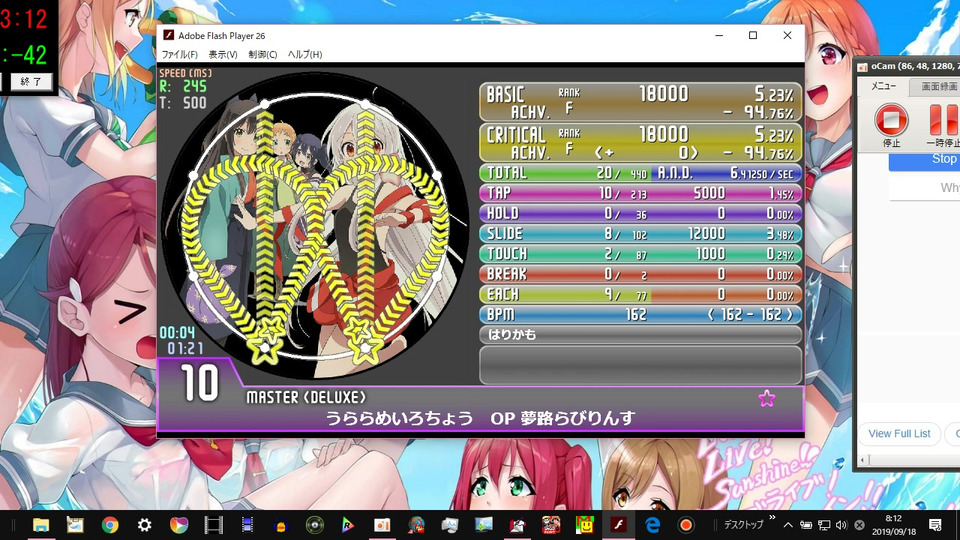This screenshot has height=540, width=960.
Task: Switch to the メニュー tab in oCam
Action: (x=883, y=86)
